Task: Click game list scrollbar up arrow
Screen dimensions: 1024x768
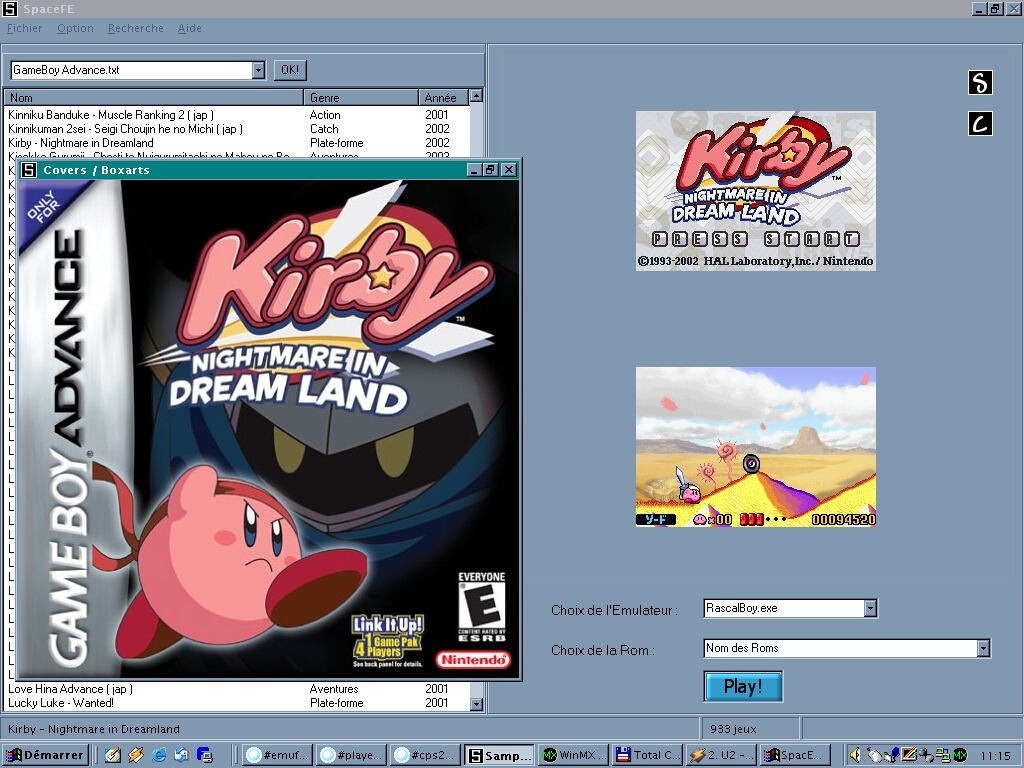Action: 476,95
